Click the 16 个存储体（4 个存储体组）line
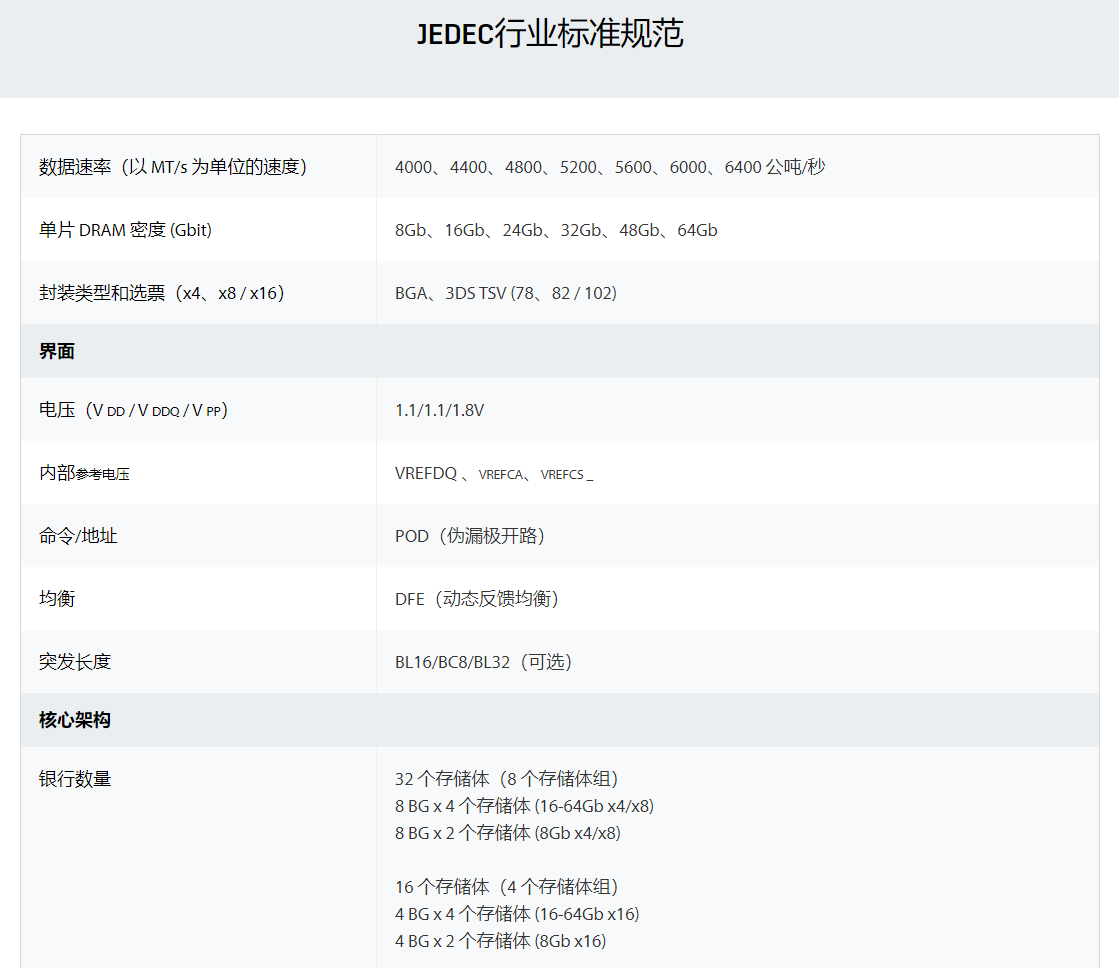This screenshot has width=1119, height=968. click(507, 887)
